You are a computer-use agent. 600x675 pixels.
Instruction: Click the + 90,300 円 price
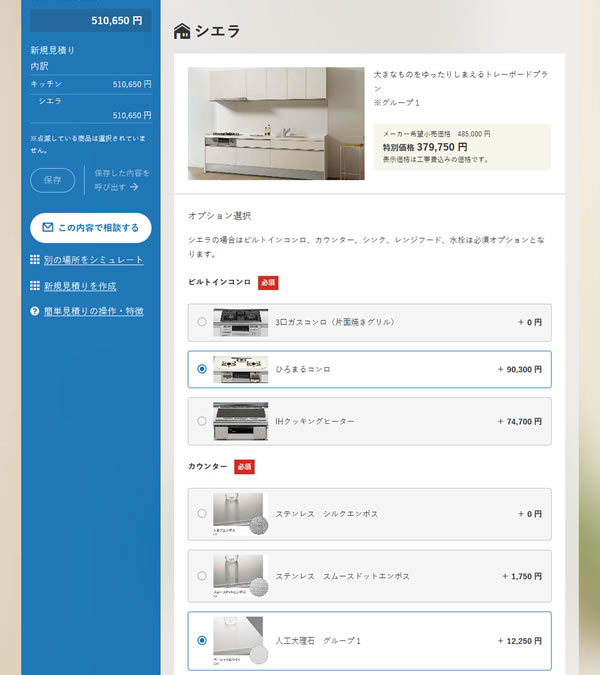point(520,369)
